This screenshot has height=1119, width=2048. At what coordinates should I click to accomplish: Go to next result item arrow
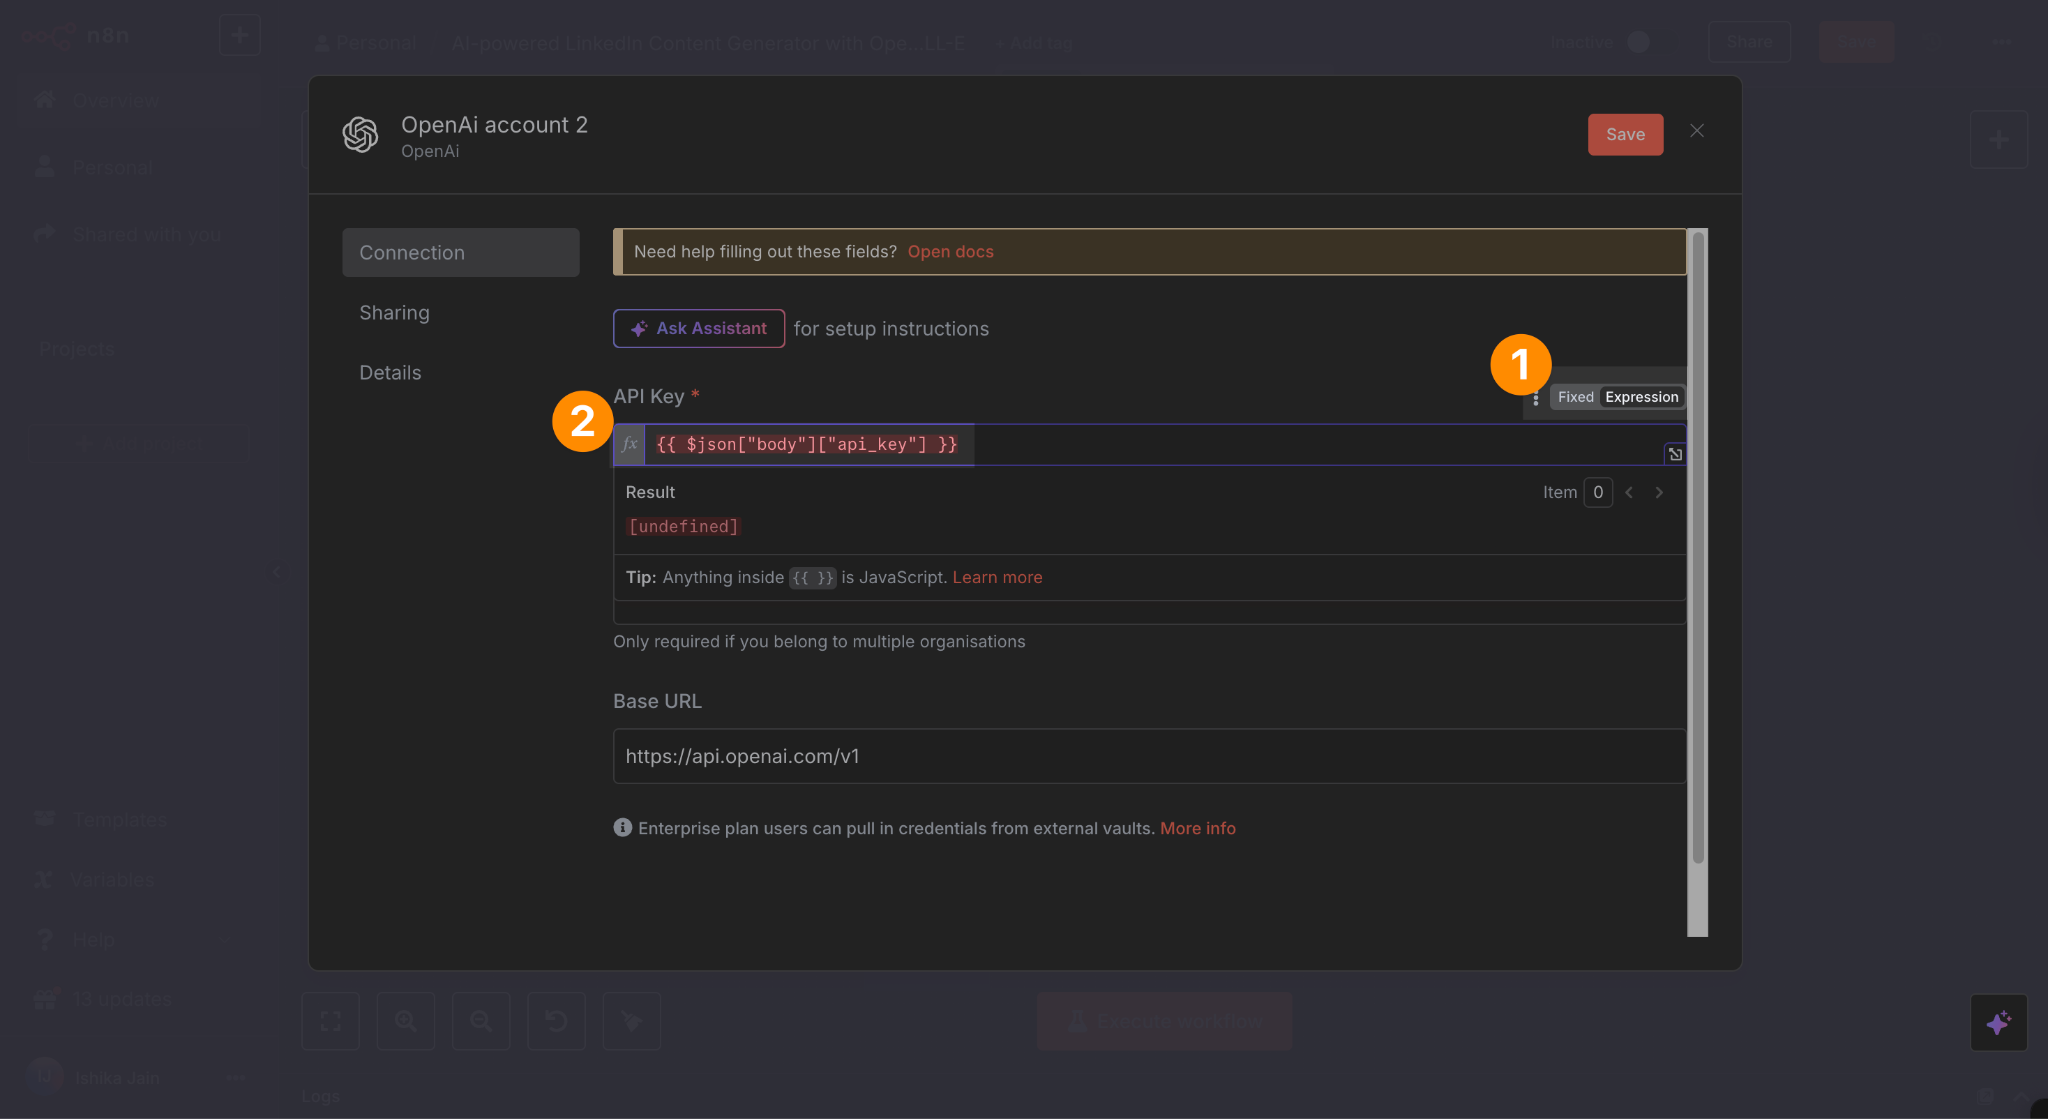pyautogui.click(x=1659, y=492)
